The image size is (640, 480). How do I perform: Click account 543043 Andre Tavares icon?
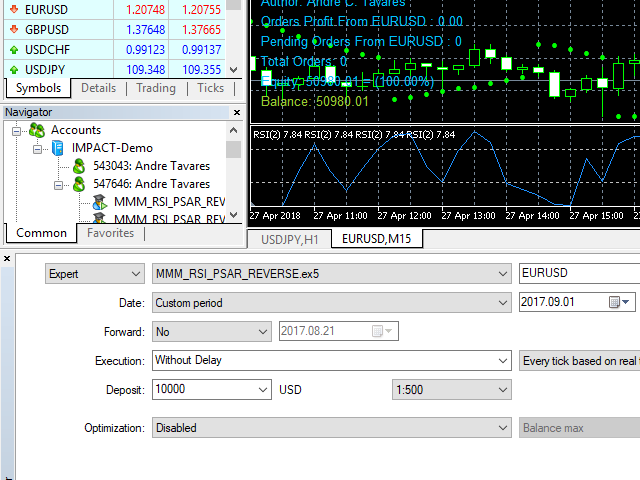pyautogui.click(x=79, y=166)
